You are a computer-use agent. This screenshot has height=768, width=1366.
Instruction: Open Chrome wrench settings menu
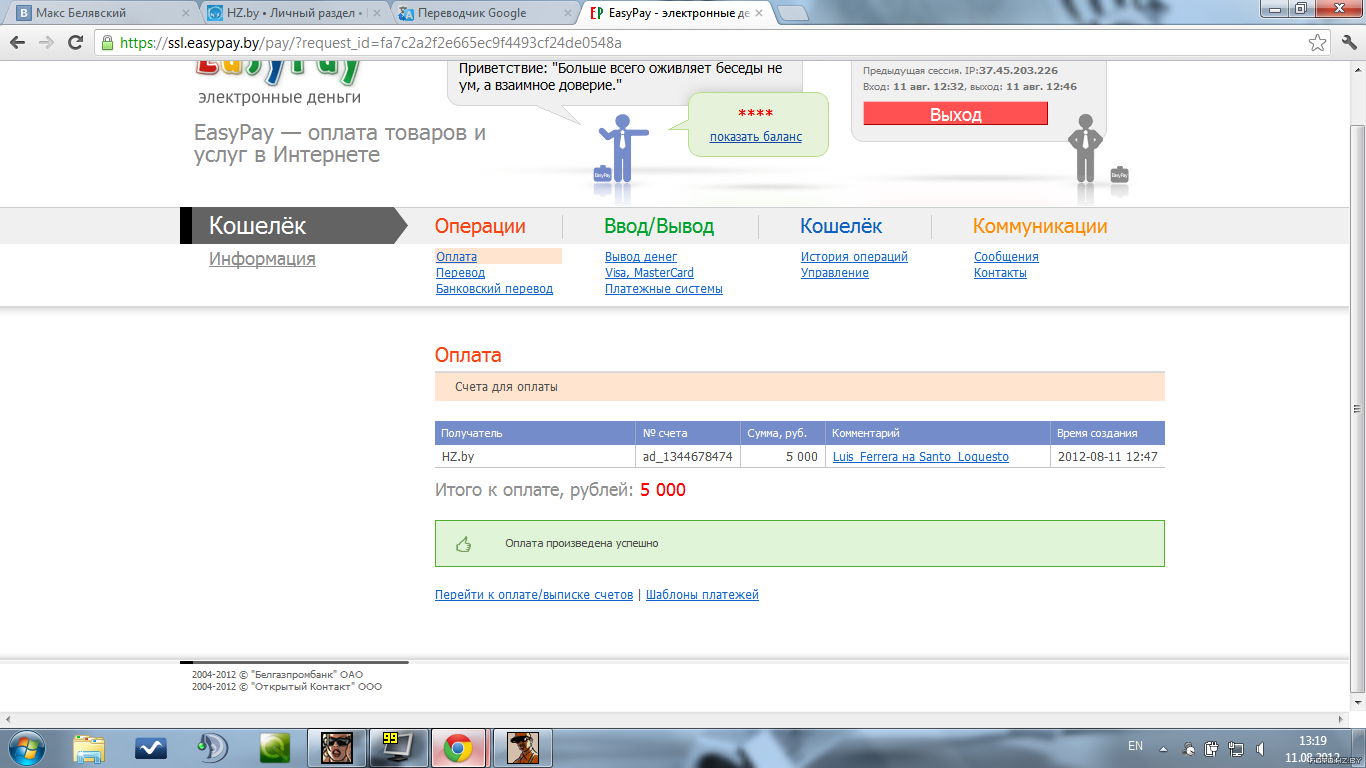pos(1347,43)
